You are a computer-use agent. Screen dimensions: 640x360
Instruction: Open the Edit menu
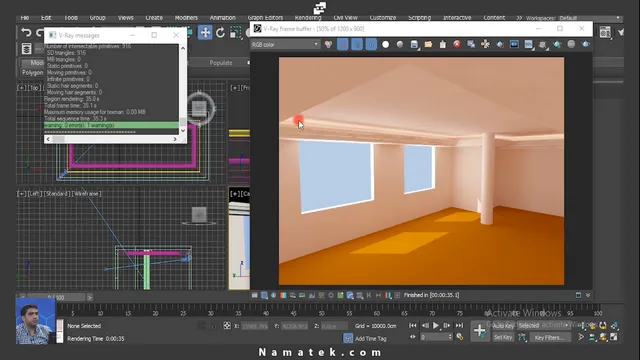[46, 18]
